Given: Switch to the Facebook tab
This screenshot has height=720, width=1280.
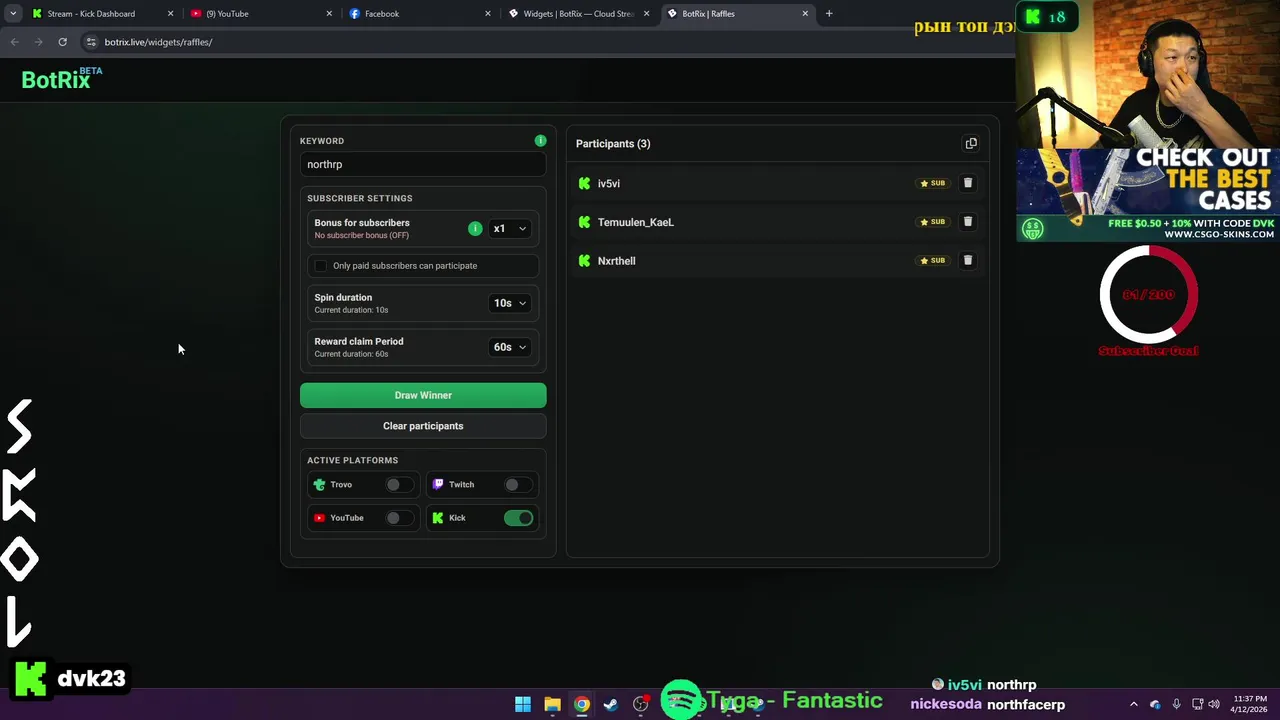Looking at the screenshot, I should pos(420,14).
